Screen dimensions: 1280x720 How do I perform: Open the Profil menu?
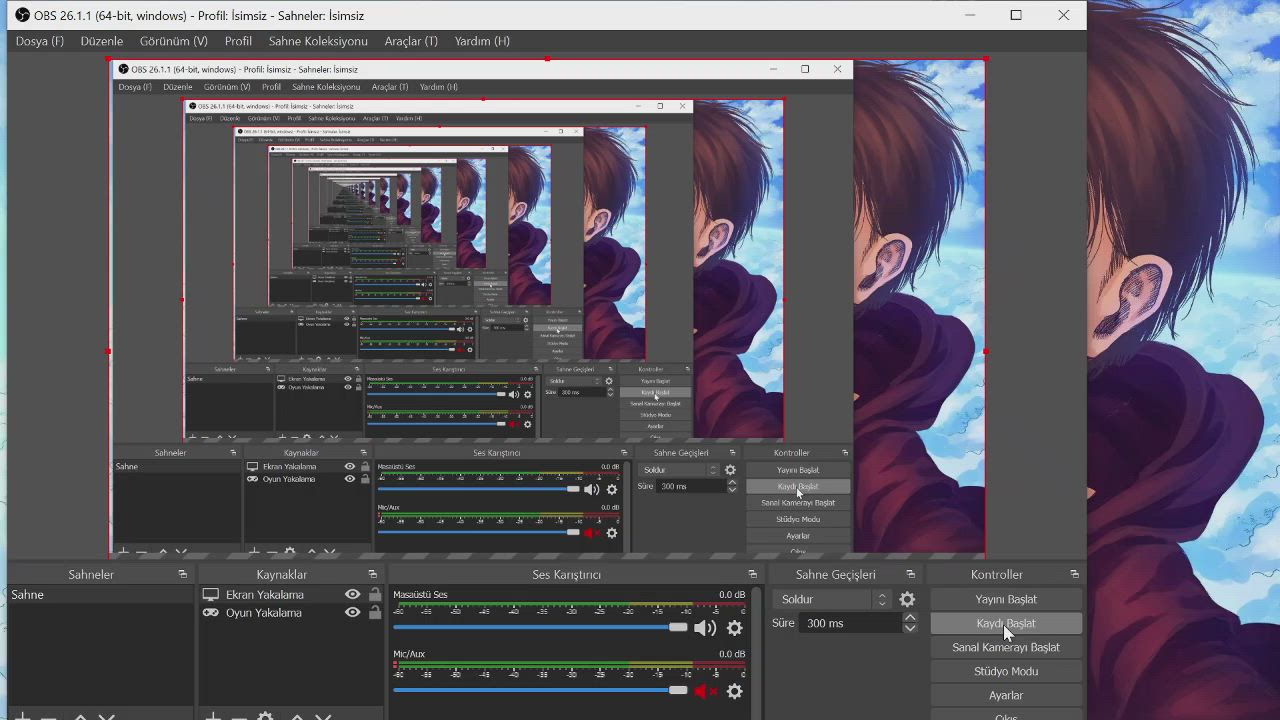pyautogui.click(x=238, y=41)
